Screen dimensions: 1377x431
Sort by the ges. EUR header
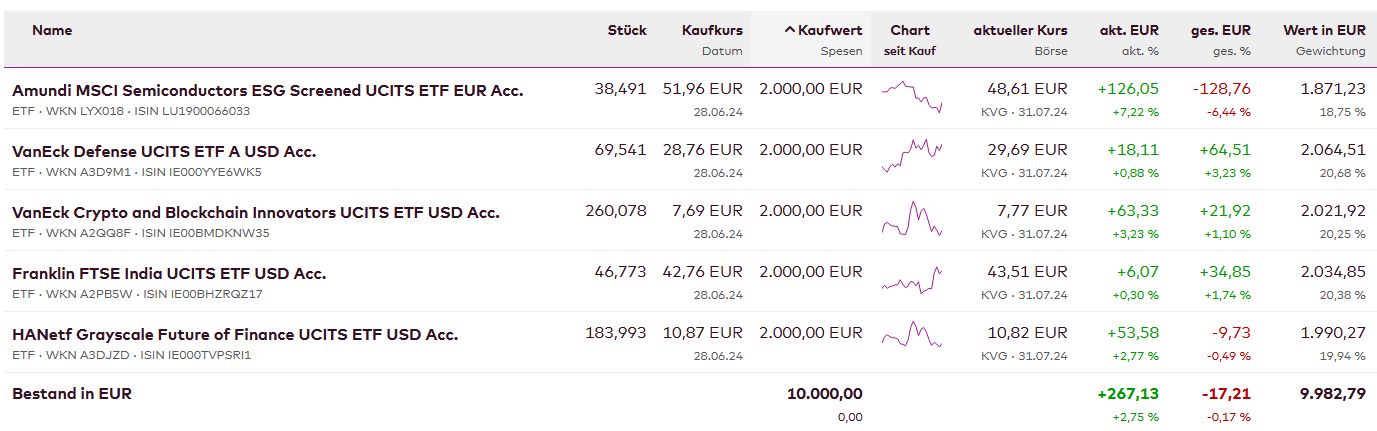coord(1221,31)
